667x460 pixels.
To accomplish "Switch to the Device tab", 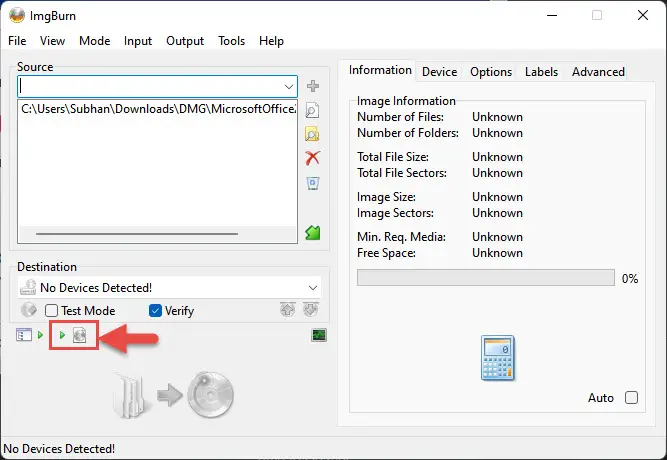I will click(439, 72).
